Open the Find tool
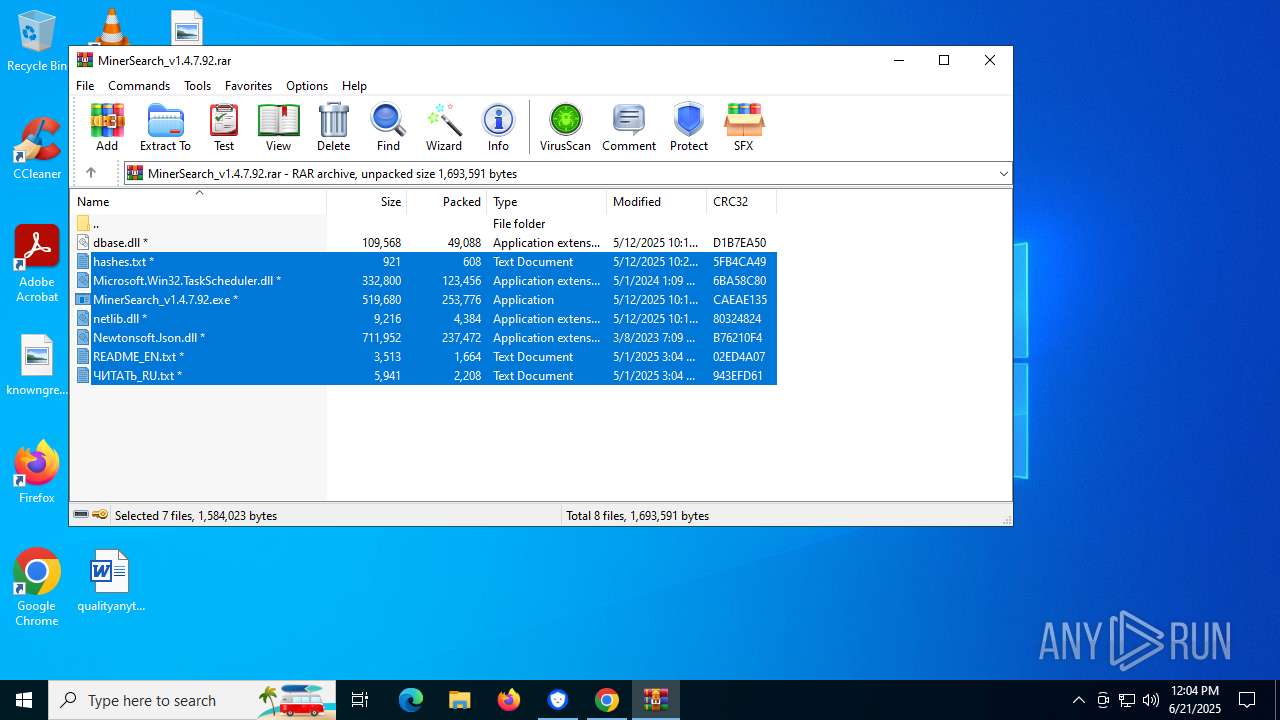 coord(388,127)
